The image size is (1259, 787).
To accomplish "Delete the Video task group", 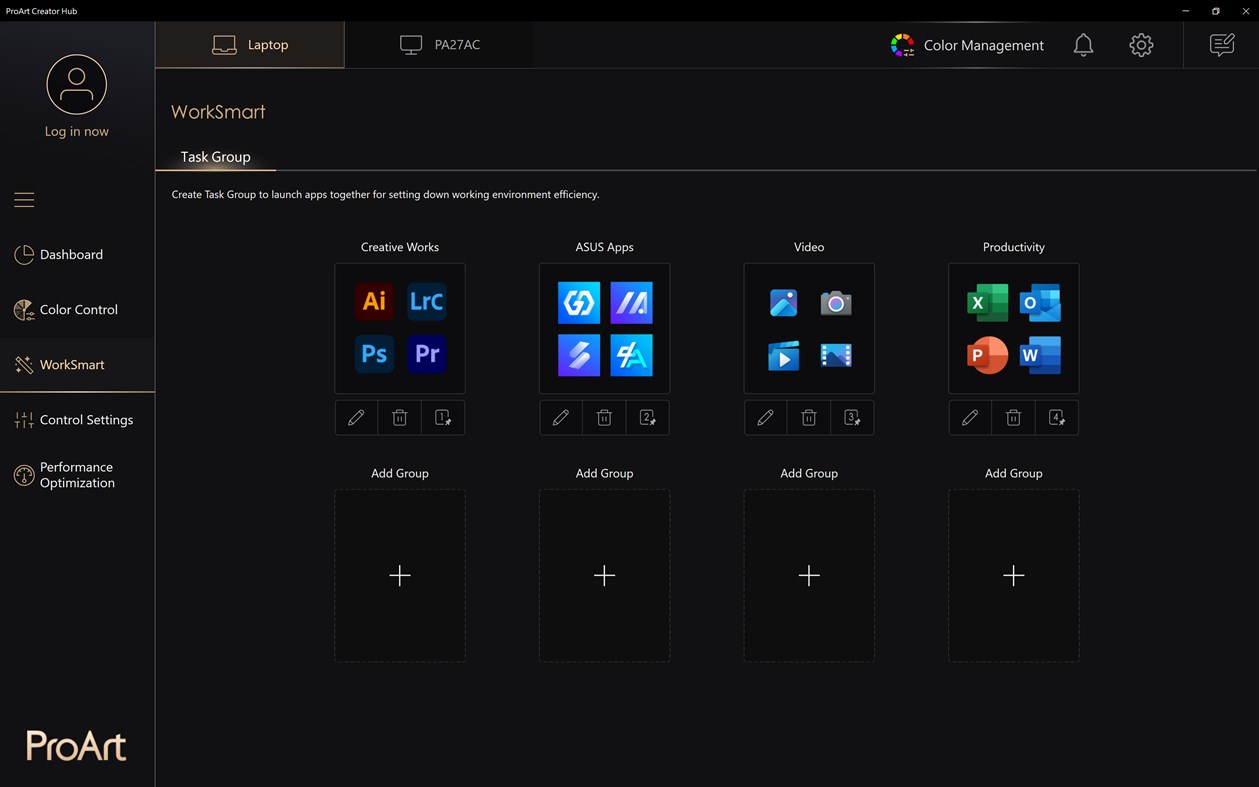I will point(809,418).
